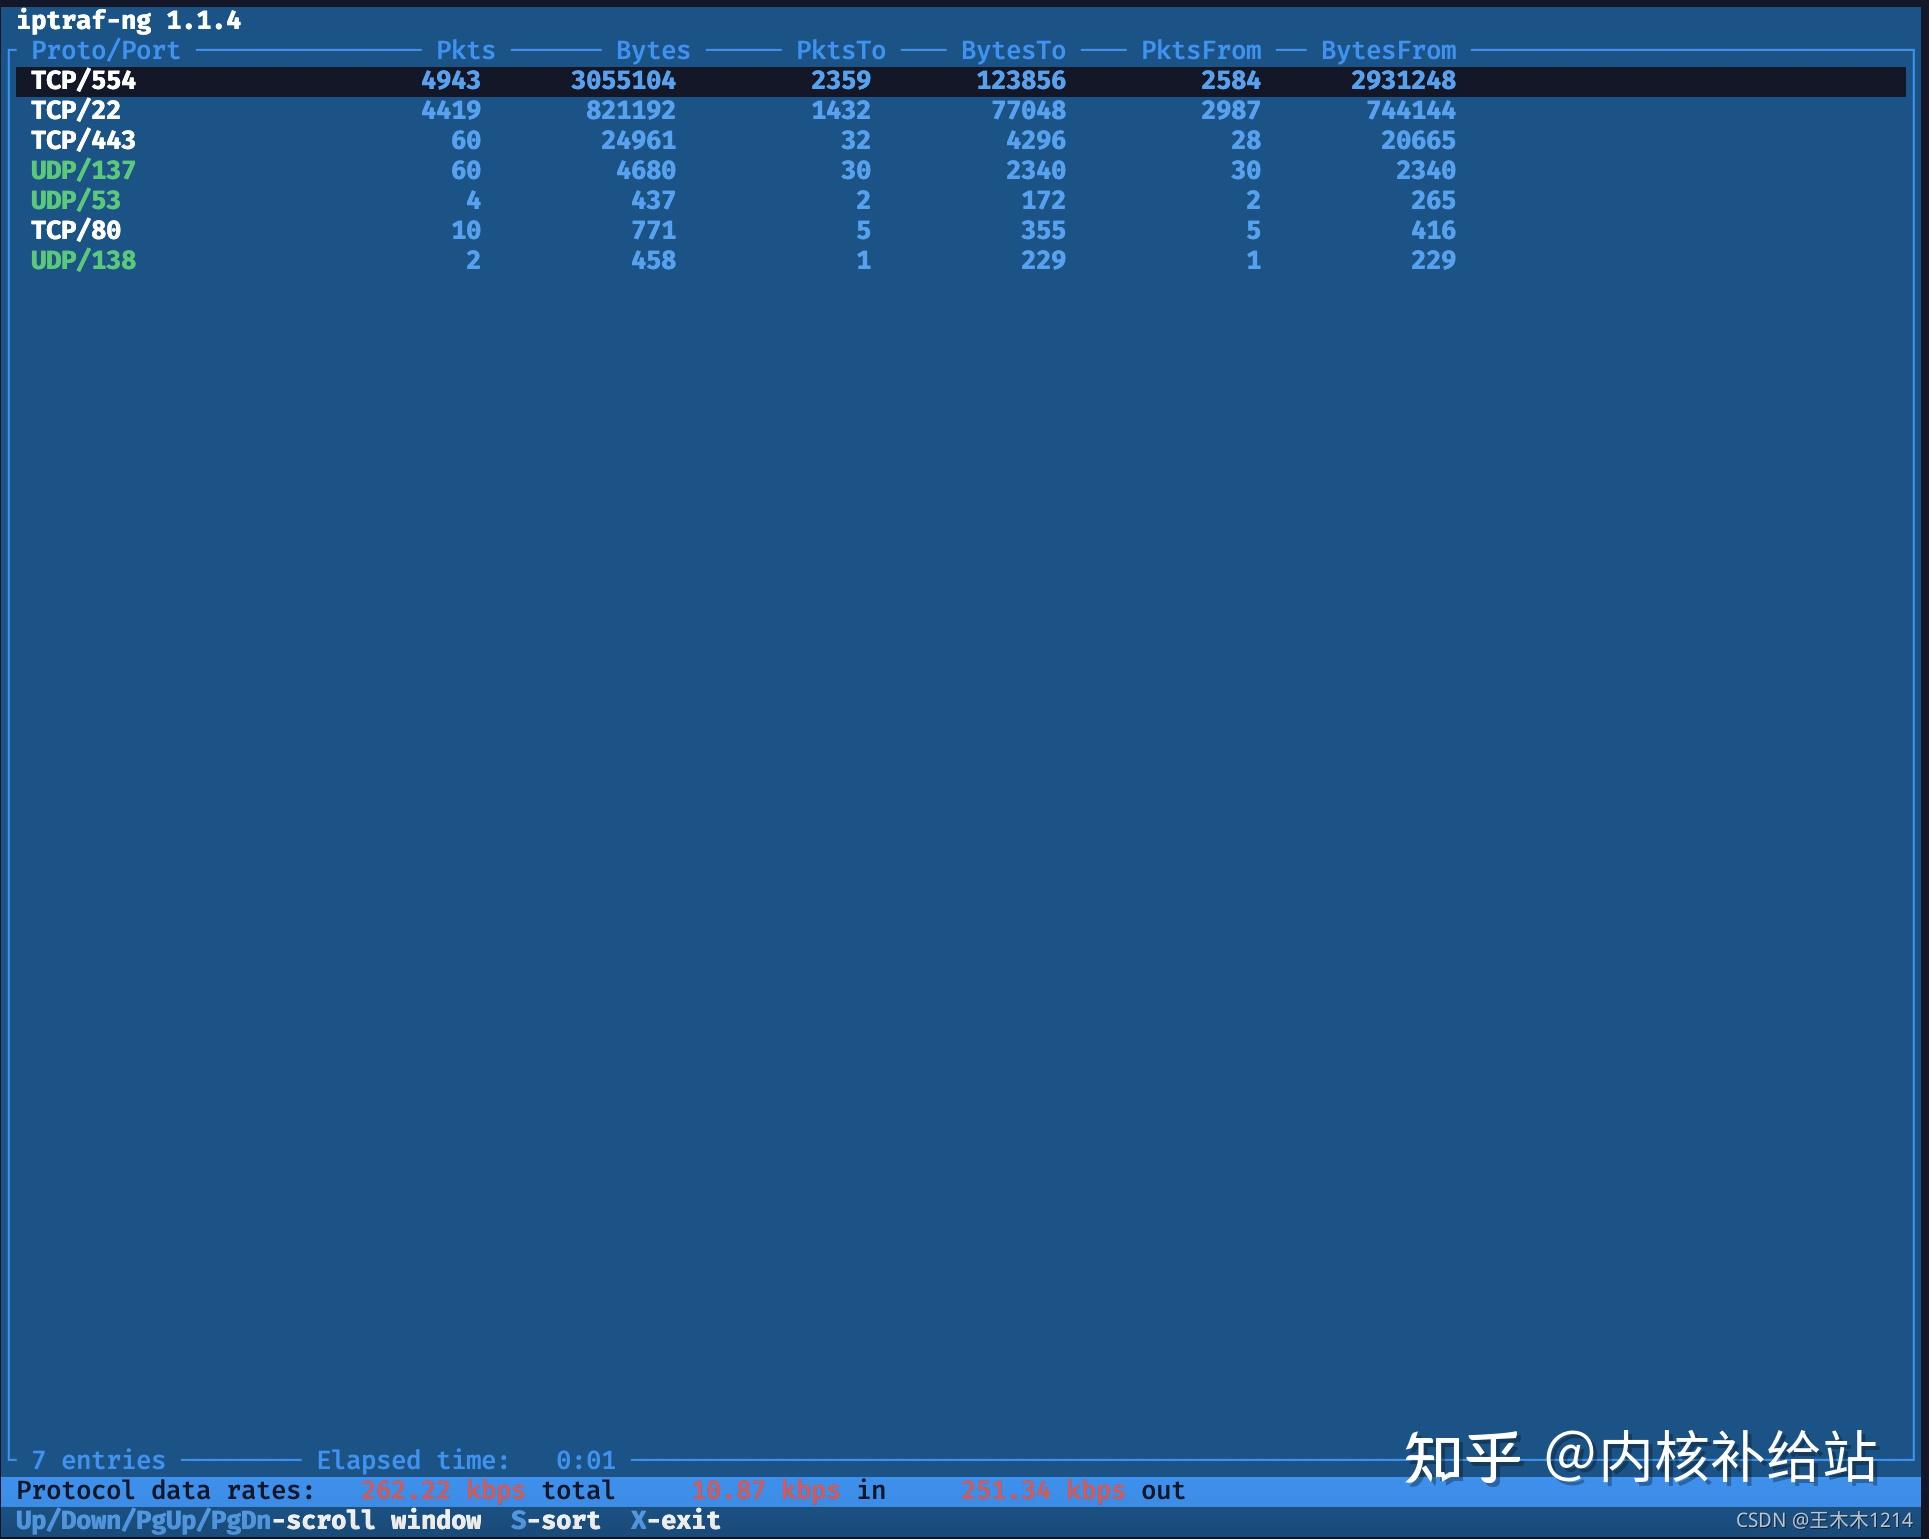Click BytesTo value 123856
1929x1539 pixels.
tap(1021, 81)
